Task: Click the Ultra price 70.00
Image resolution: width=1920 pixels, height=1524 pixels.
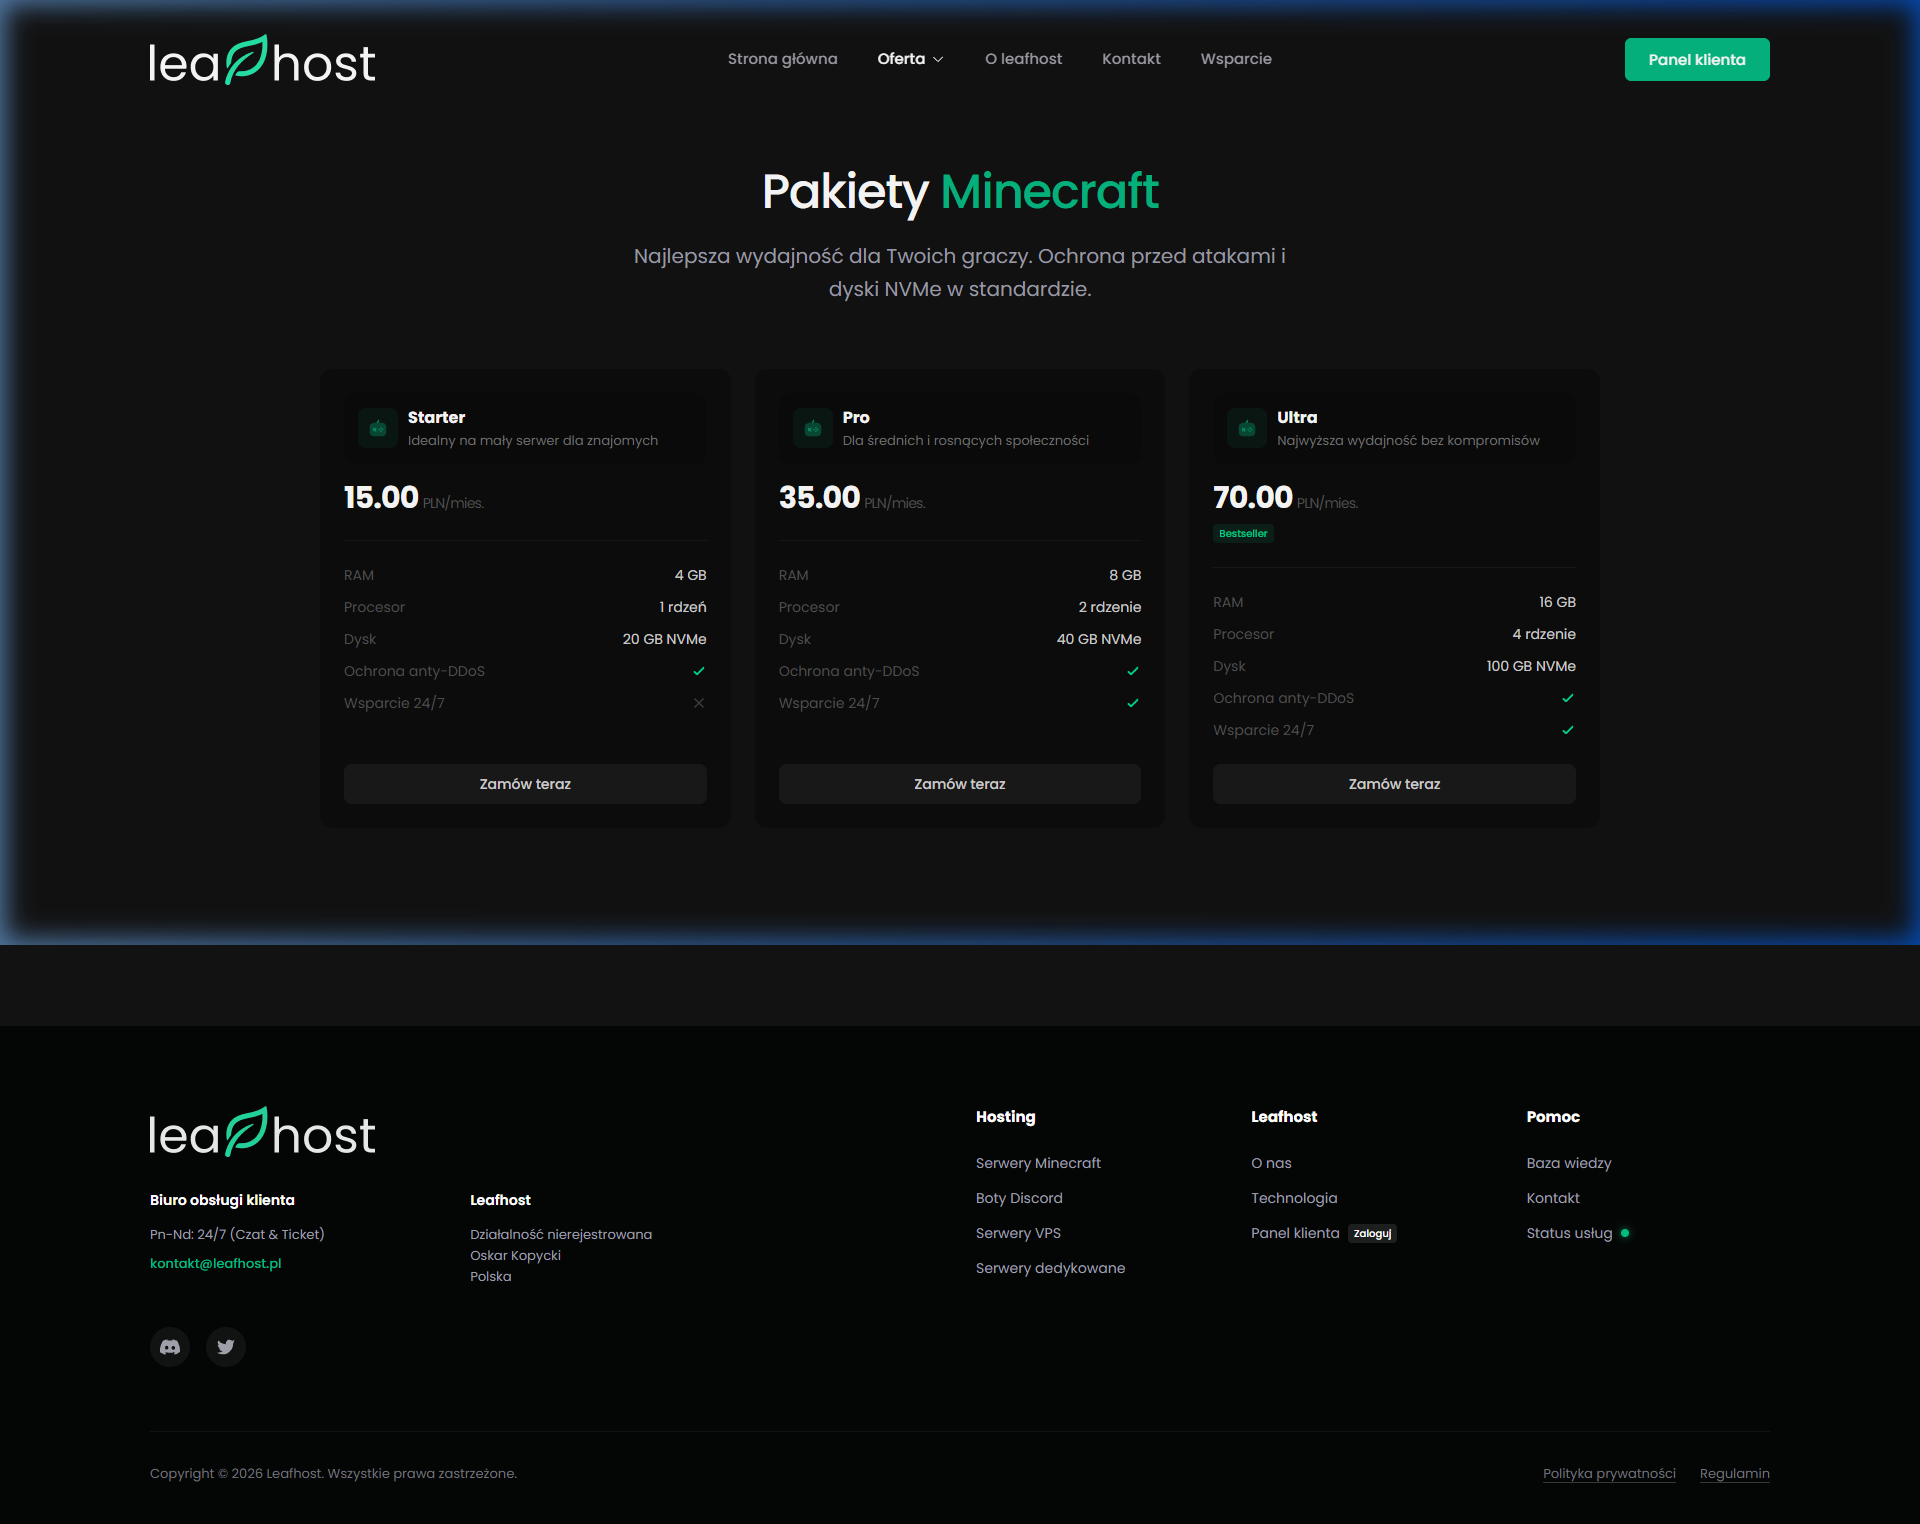Action: (x=1252, y=497)
